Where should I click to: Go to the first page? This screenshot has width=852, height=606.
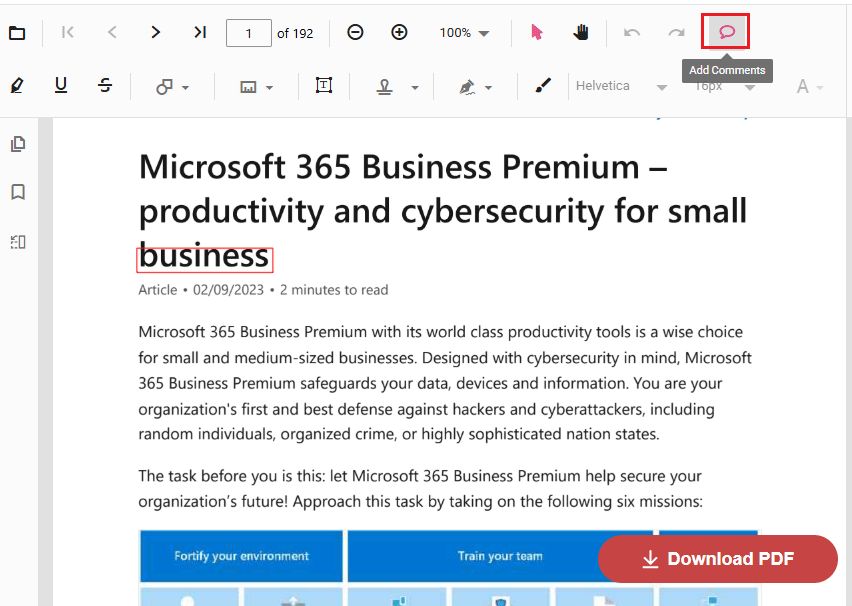[x=68, y=33]
